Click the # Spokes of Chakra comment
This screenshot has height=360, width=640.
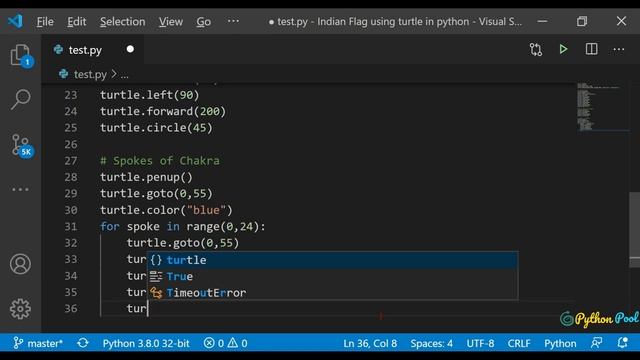pos(160,160)
